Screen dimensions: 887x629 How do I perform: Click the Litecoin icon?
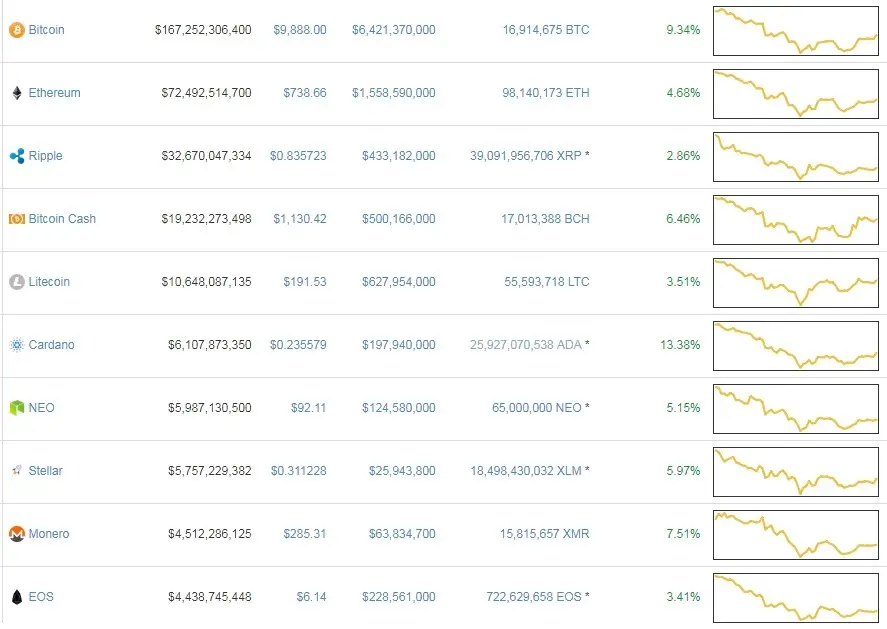click(17, 282)
